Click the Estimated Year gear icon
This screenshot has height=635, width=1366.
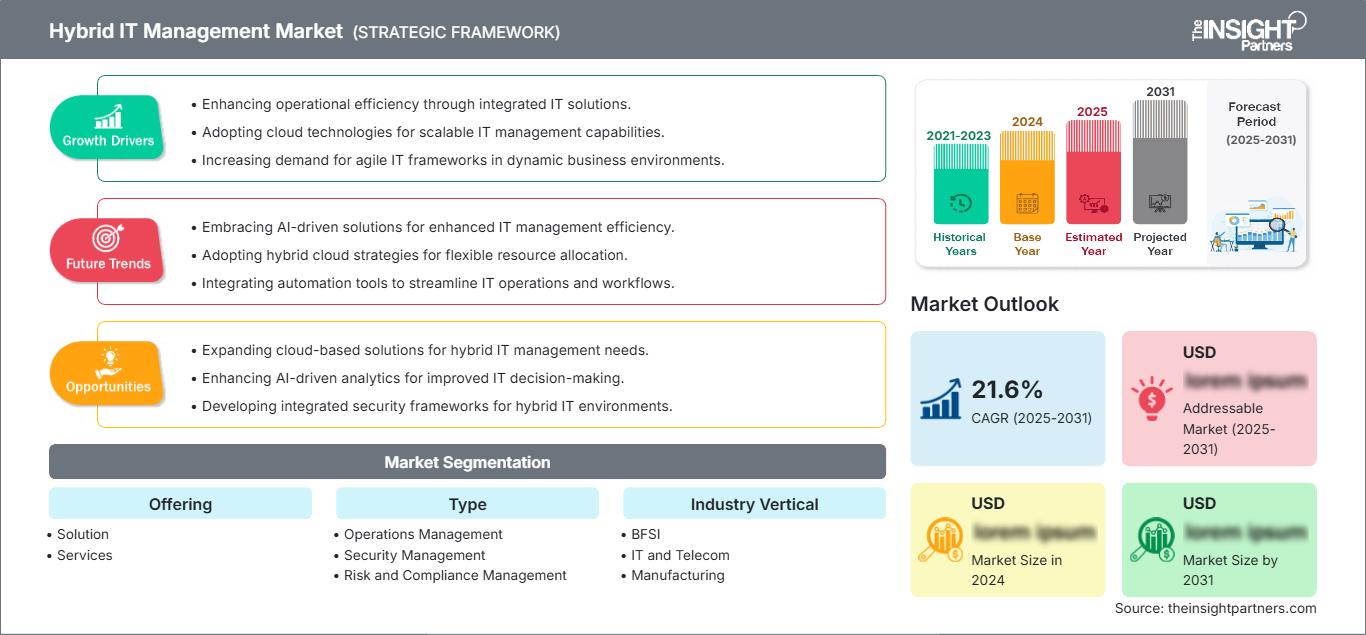coord(1093,204)
